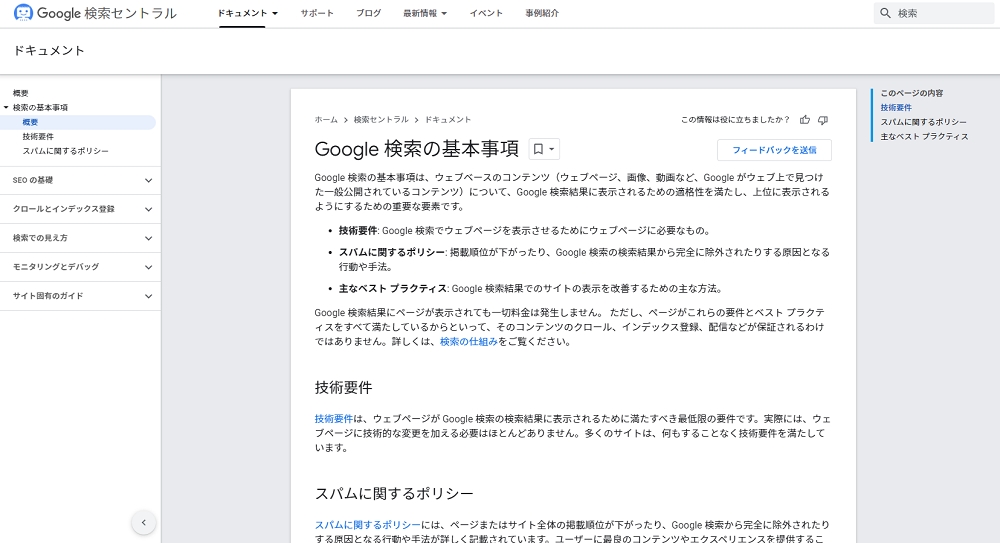The image size is (1000, 543).
Task: Click the bookmark icon beside page title
Action: pyautogui.click(x=538, y=149)
